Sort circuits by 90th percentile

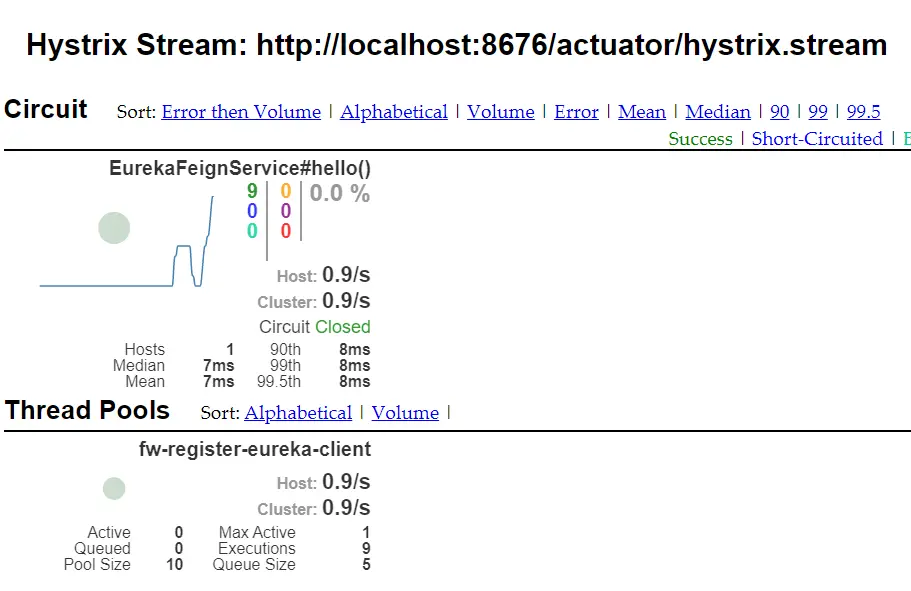(780, 112)
